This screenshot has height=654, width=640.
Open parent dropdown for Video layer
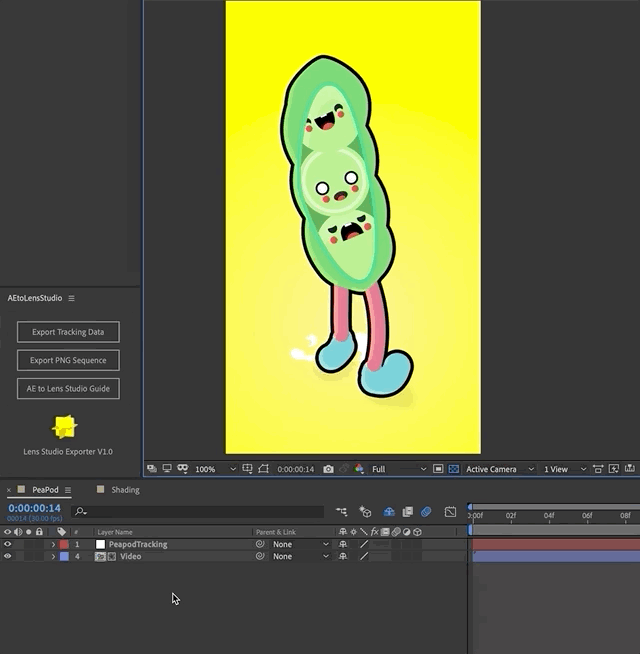(x=300, y=557)
